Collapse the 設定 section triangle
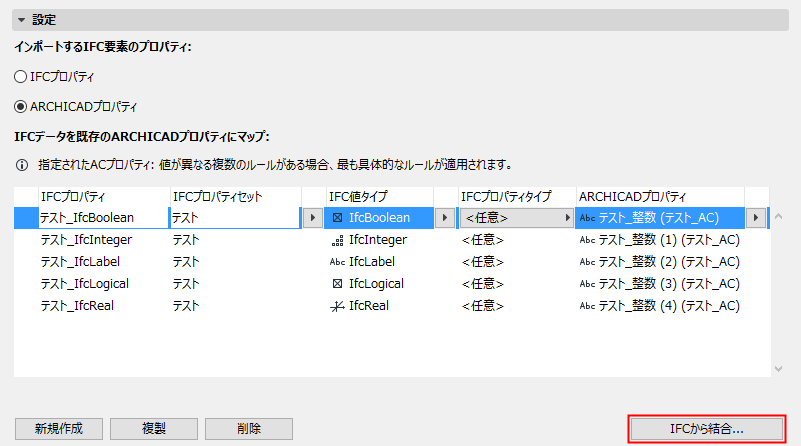 pos(21,20)
